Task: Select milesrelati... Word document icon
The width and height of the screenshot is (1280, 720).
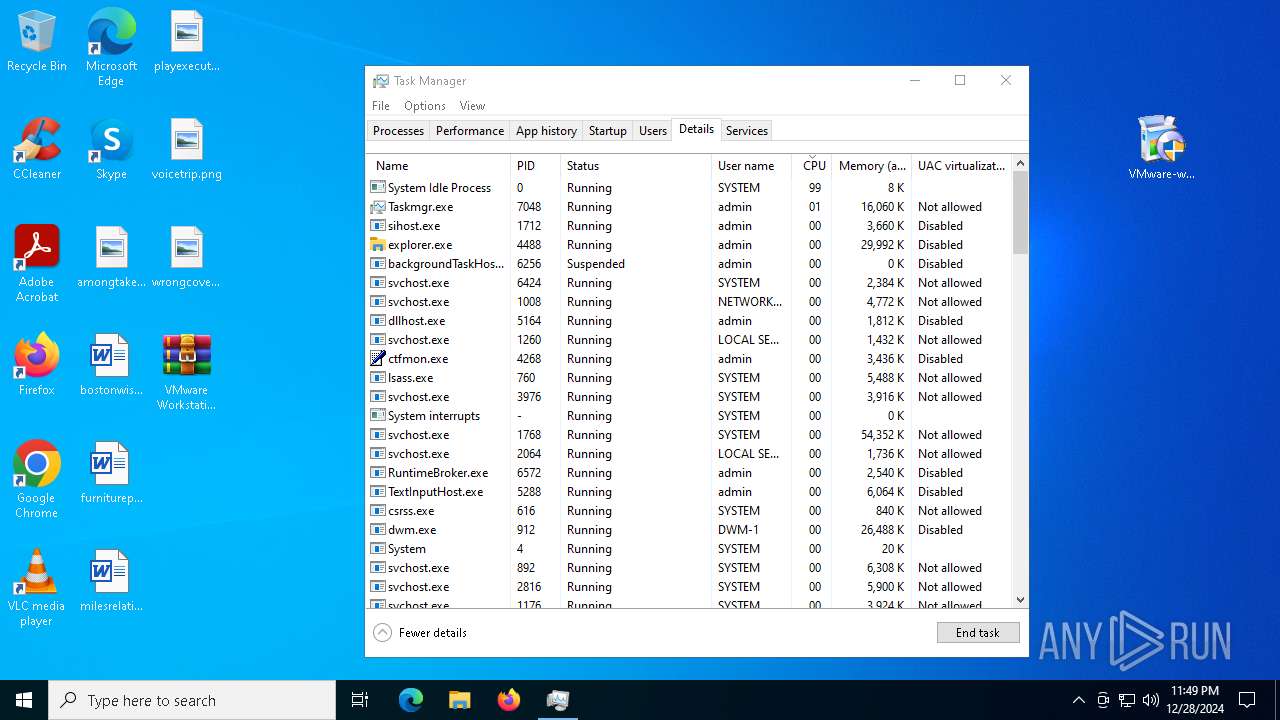Action: tap(111, 582)
